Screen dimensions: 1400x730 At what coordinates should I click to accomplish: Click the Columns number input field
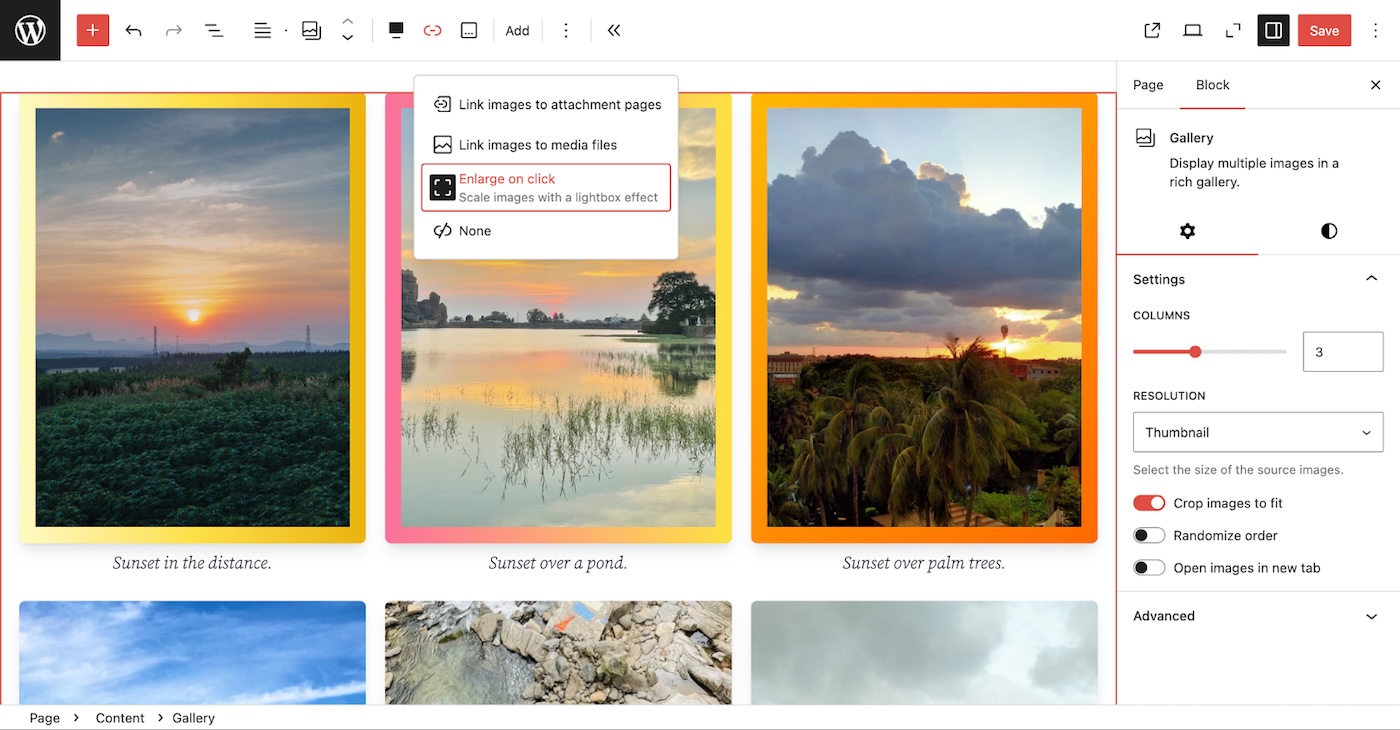point(1342,352)
